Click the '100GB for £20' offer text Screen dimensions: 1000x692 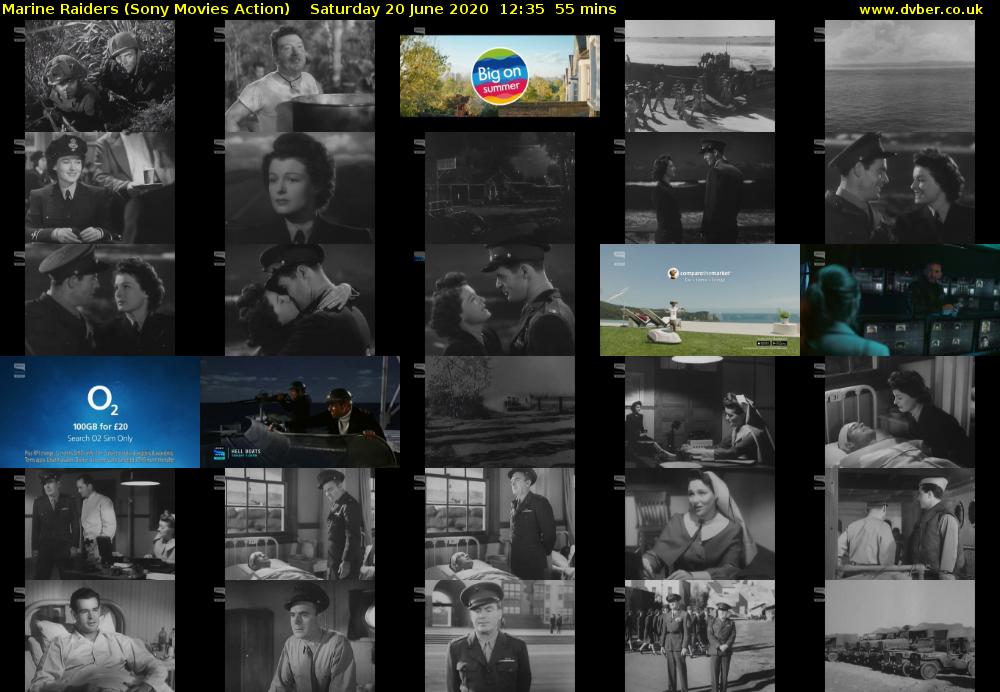click(x=100, y=427)
